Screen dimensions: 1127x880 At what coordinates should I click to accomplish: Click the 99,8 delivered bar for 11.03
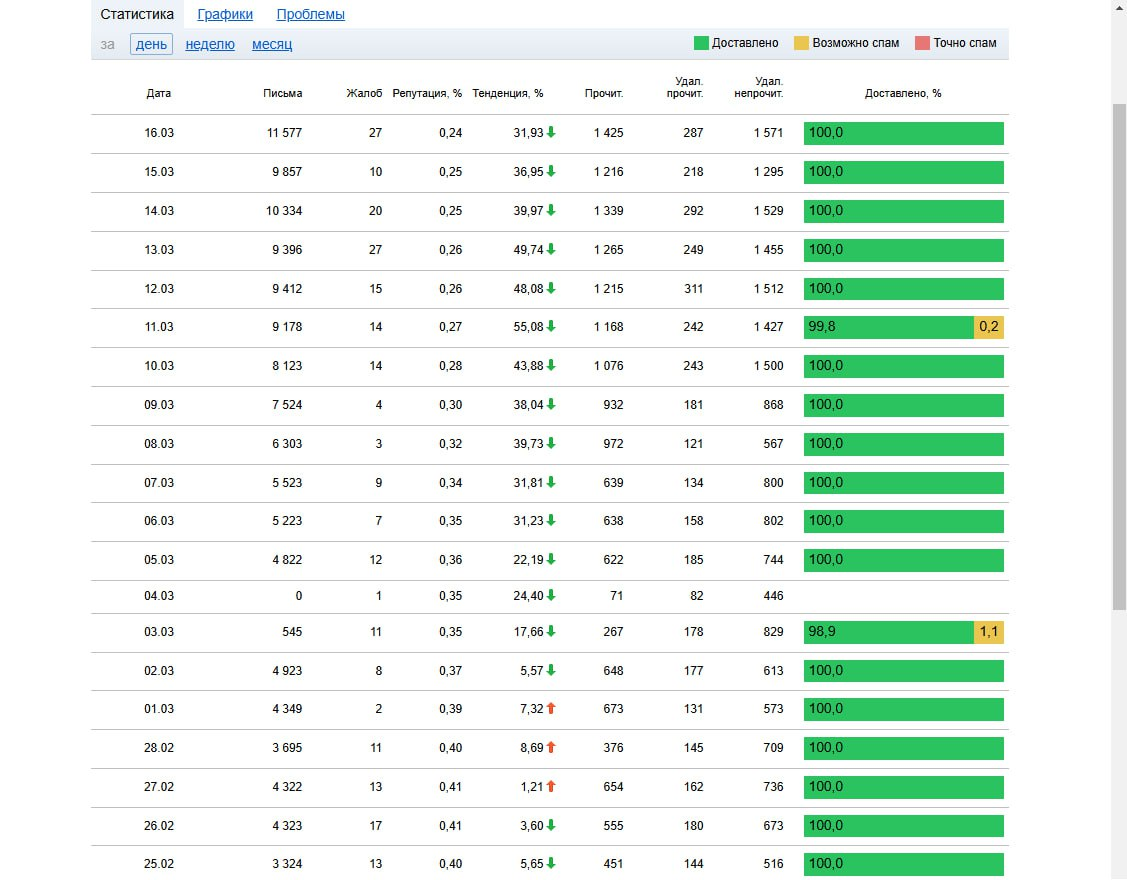pyautogui.click(x=889, y=327)
